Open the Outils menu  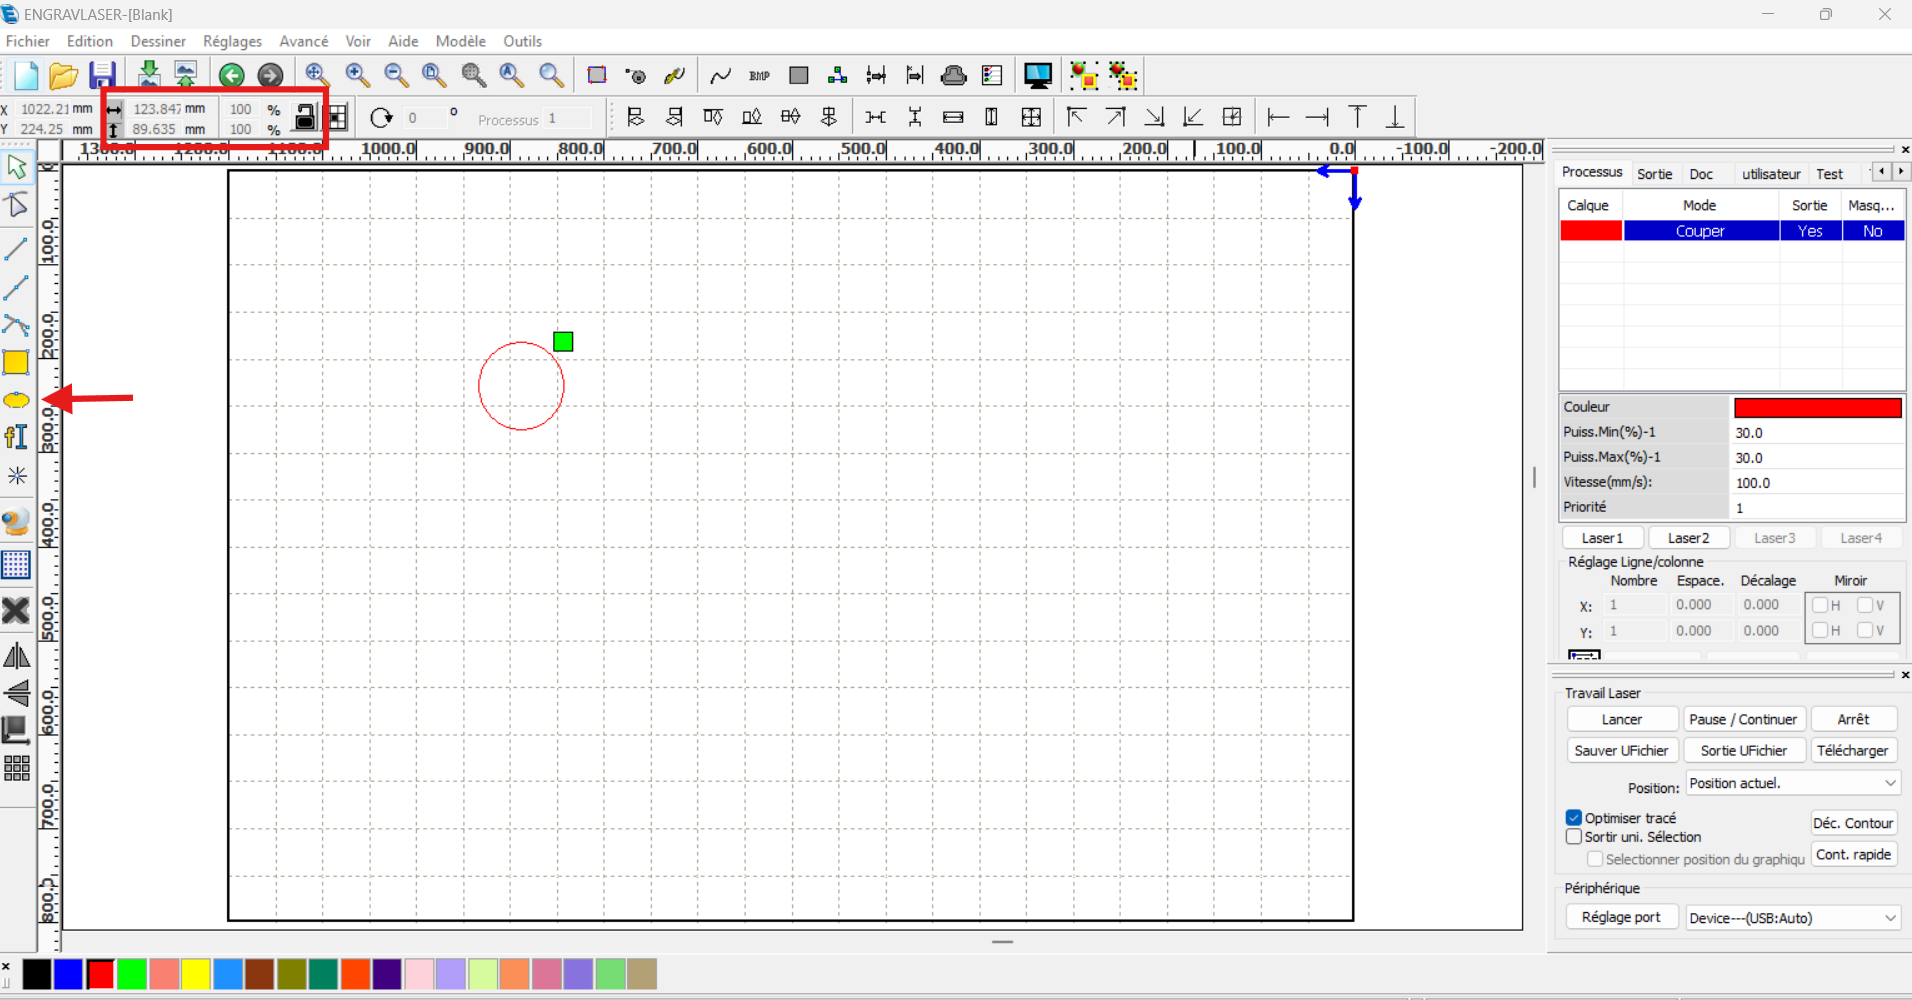522,41
